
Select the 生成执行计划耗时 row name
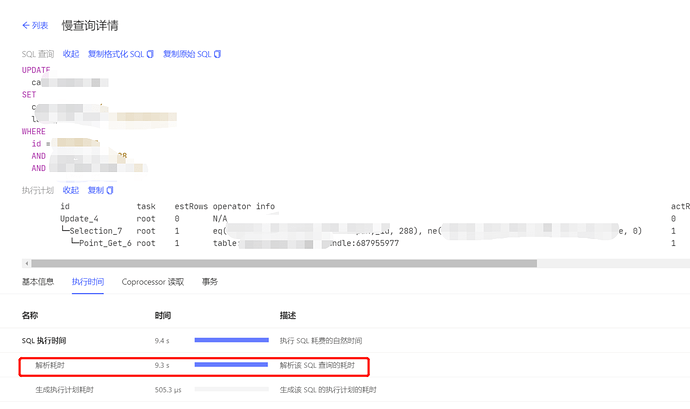(x=64, y=390)
